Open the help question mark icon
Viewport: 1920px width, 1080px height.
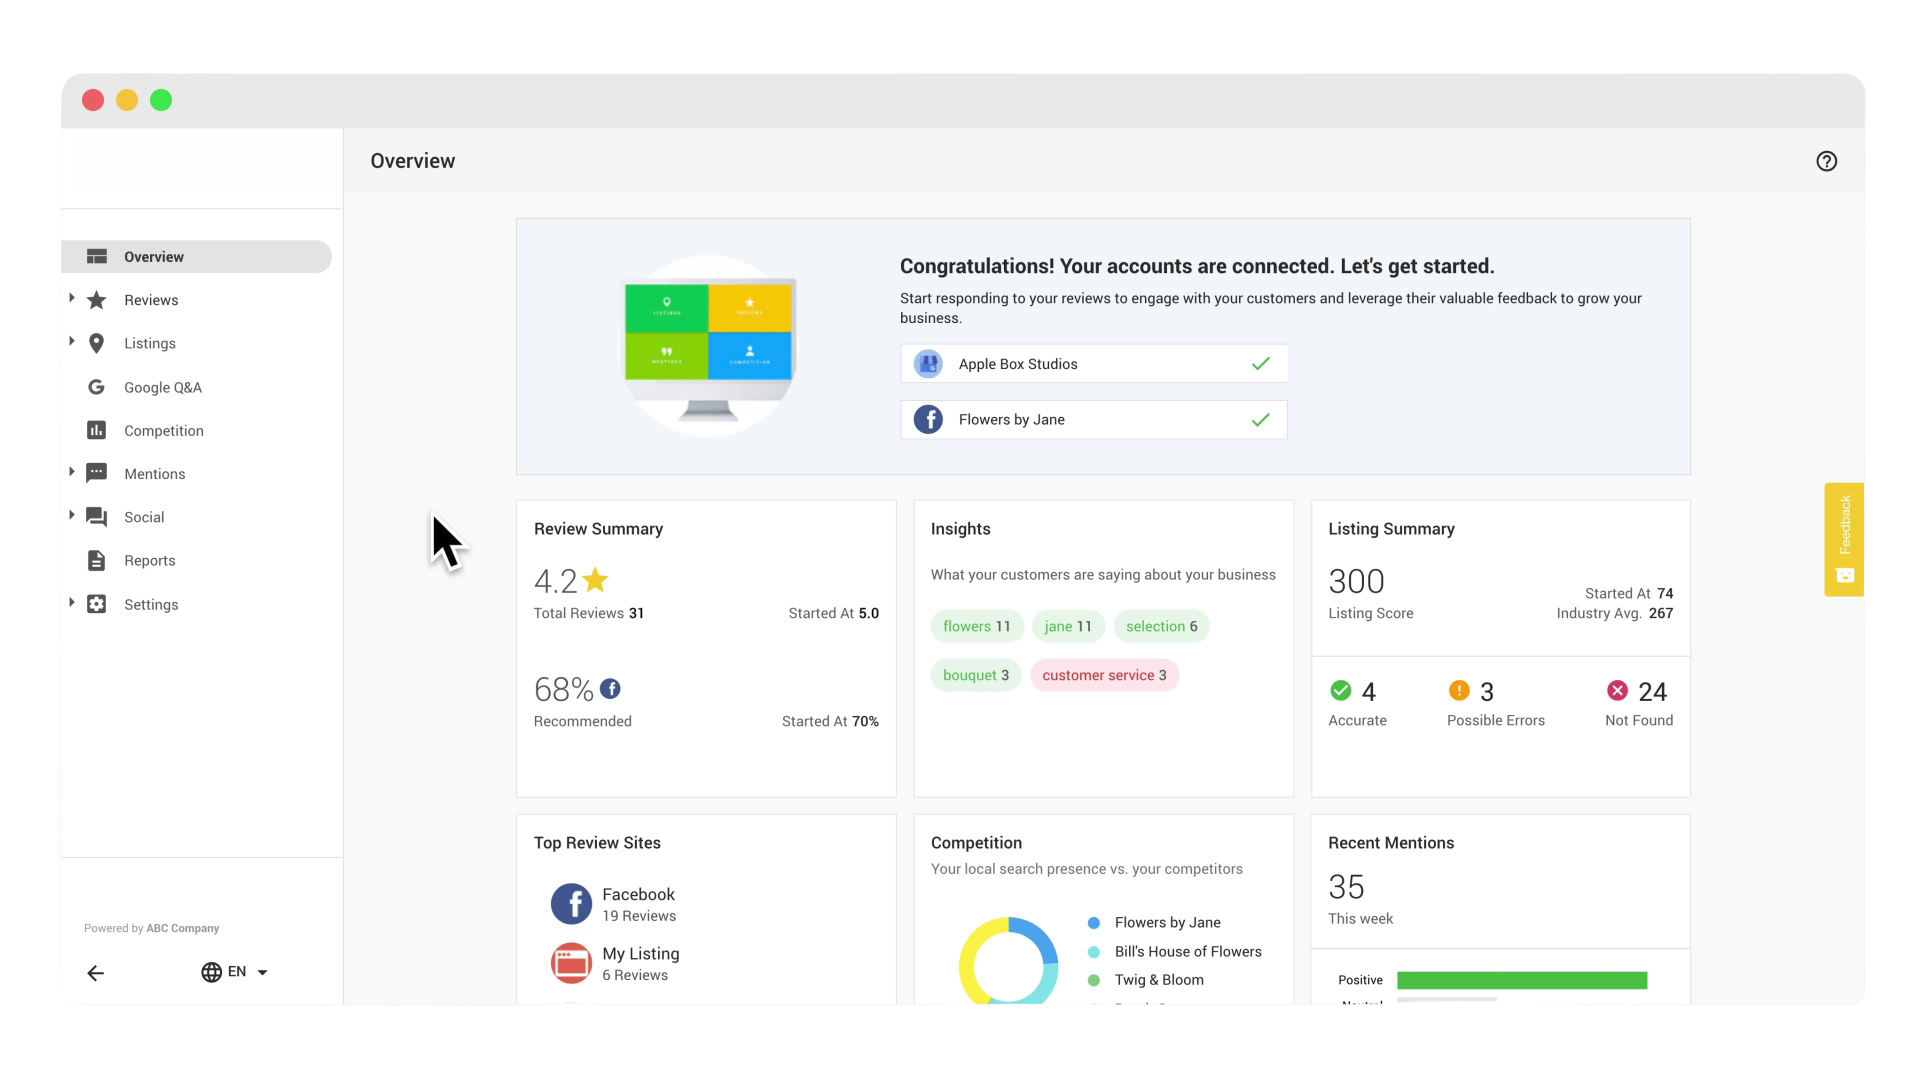coord(1826,161)
